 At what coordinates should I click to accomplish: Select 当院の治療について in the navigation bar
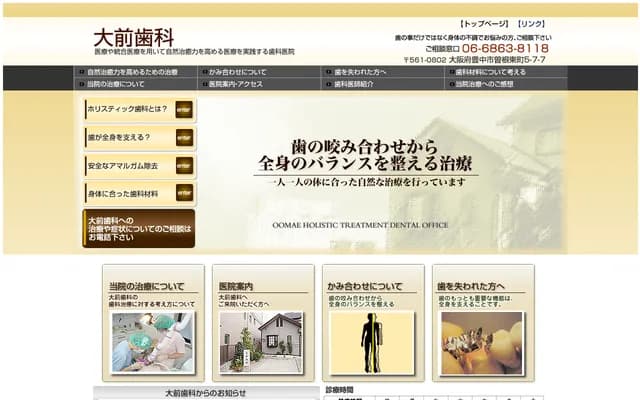coord(116,84)
